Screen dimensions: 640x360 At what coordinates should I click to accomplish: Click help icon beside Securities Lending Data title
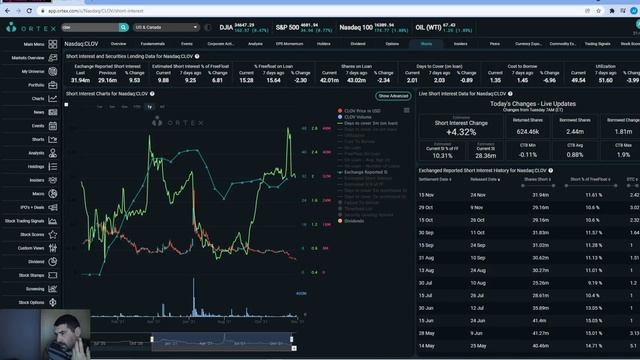coord(197,56)
